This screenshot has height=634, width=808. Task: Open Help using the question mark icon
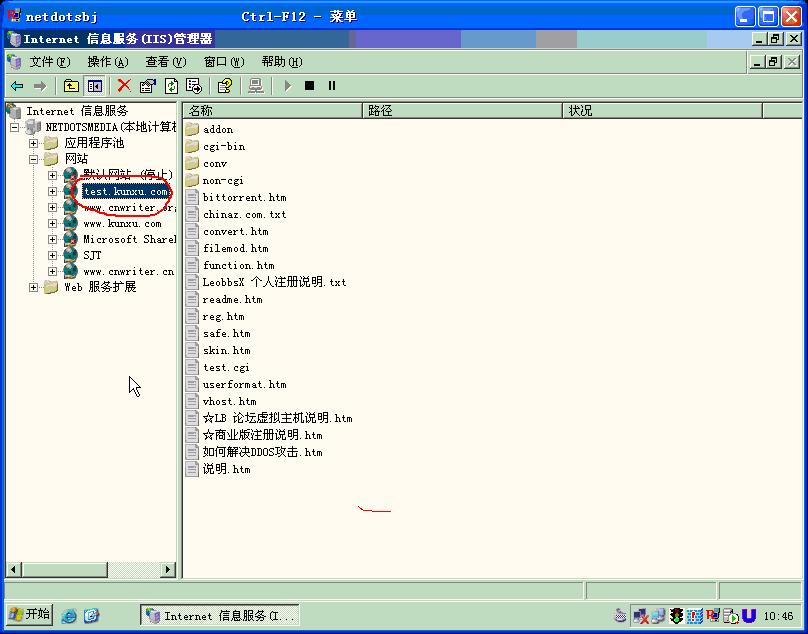[x=225, y=86]
